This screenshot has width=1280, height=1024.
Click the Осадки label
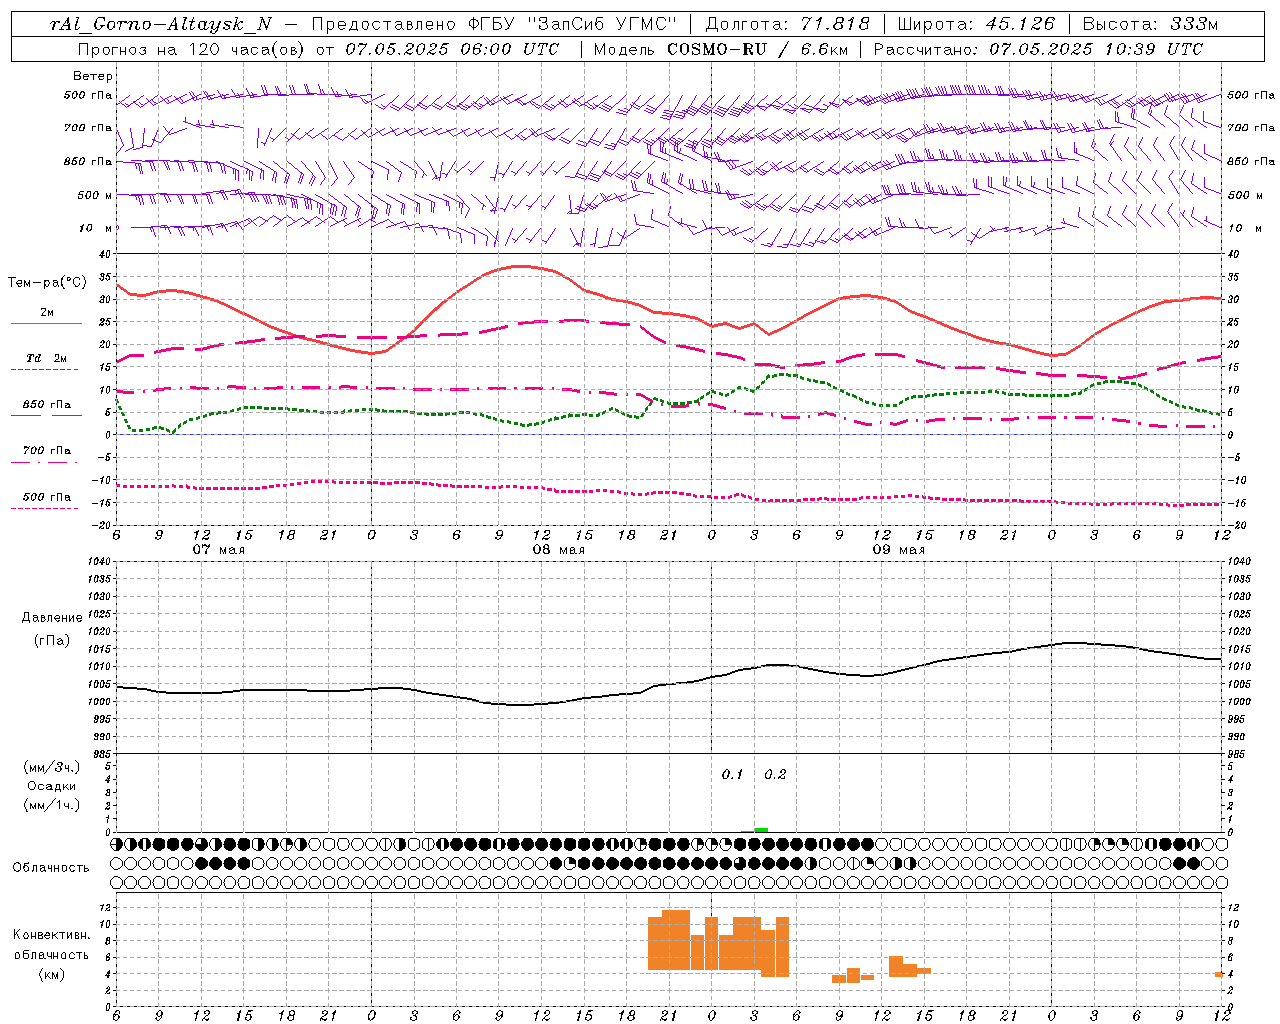tap(52, 786)
